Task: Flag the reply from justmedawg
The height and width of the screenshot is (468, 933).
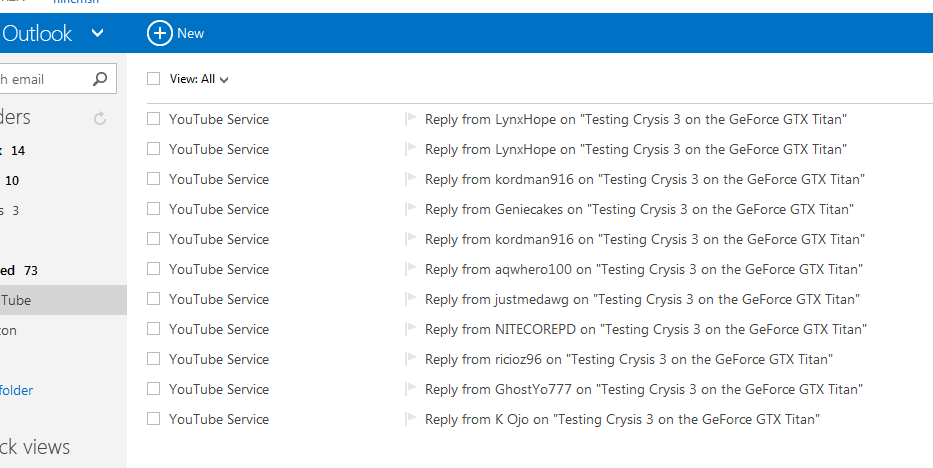Action: tap(410, 298)
